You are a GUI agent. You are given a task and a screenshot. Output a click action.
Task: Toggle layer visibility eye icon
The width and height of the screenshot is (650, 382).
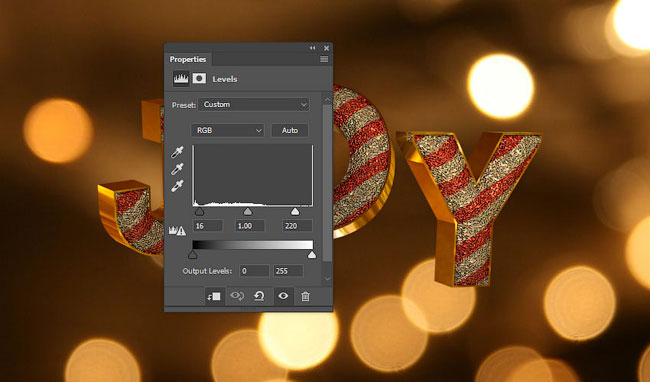[x=283, y=296]
